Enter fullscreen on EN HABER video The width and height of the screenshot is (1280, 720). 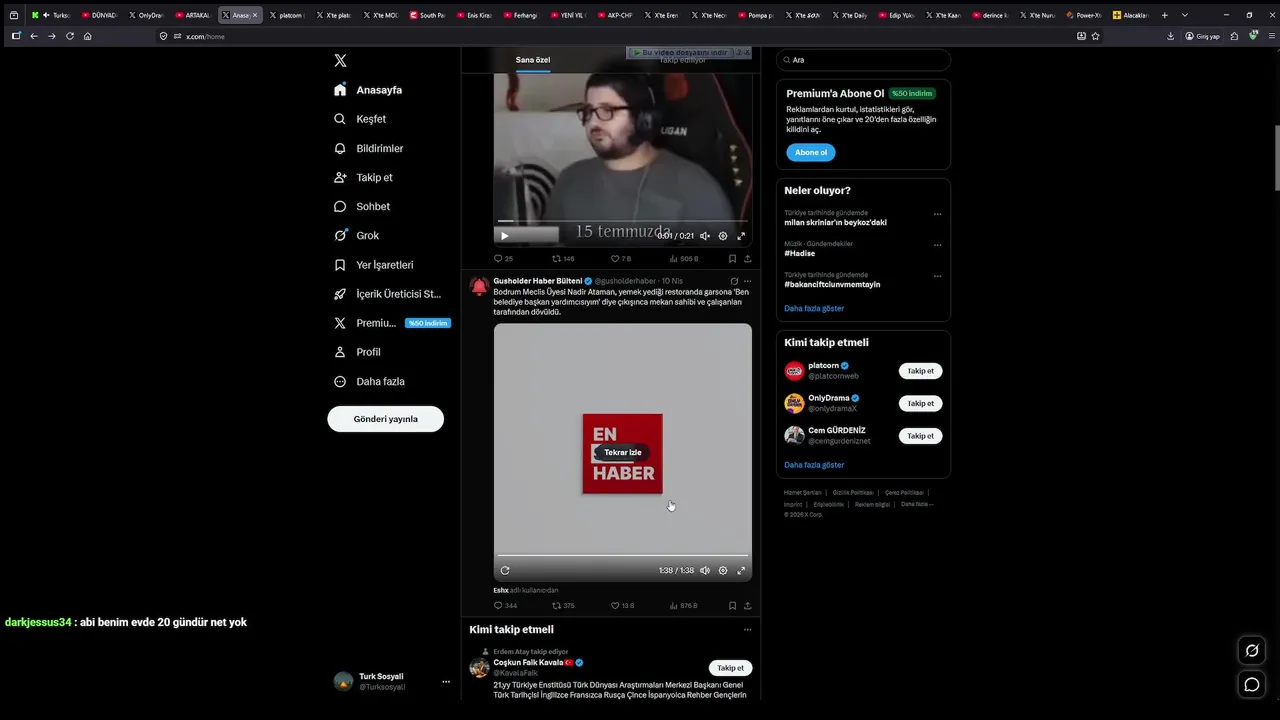coord(741,570)
